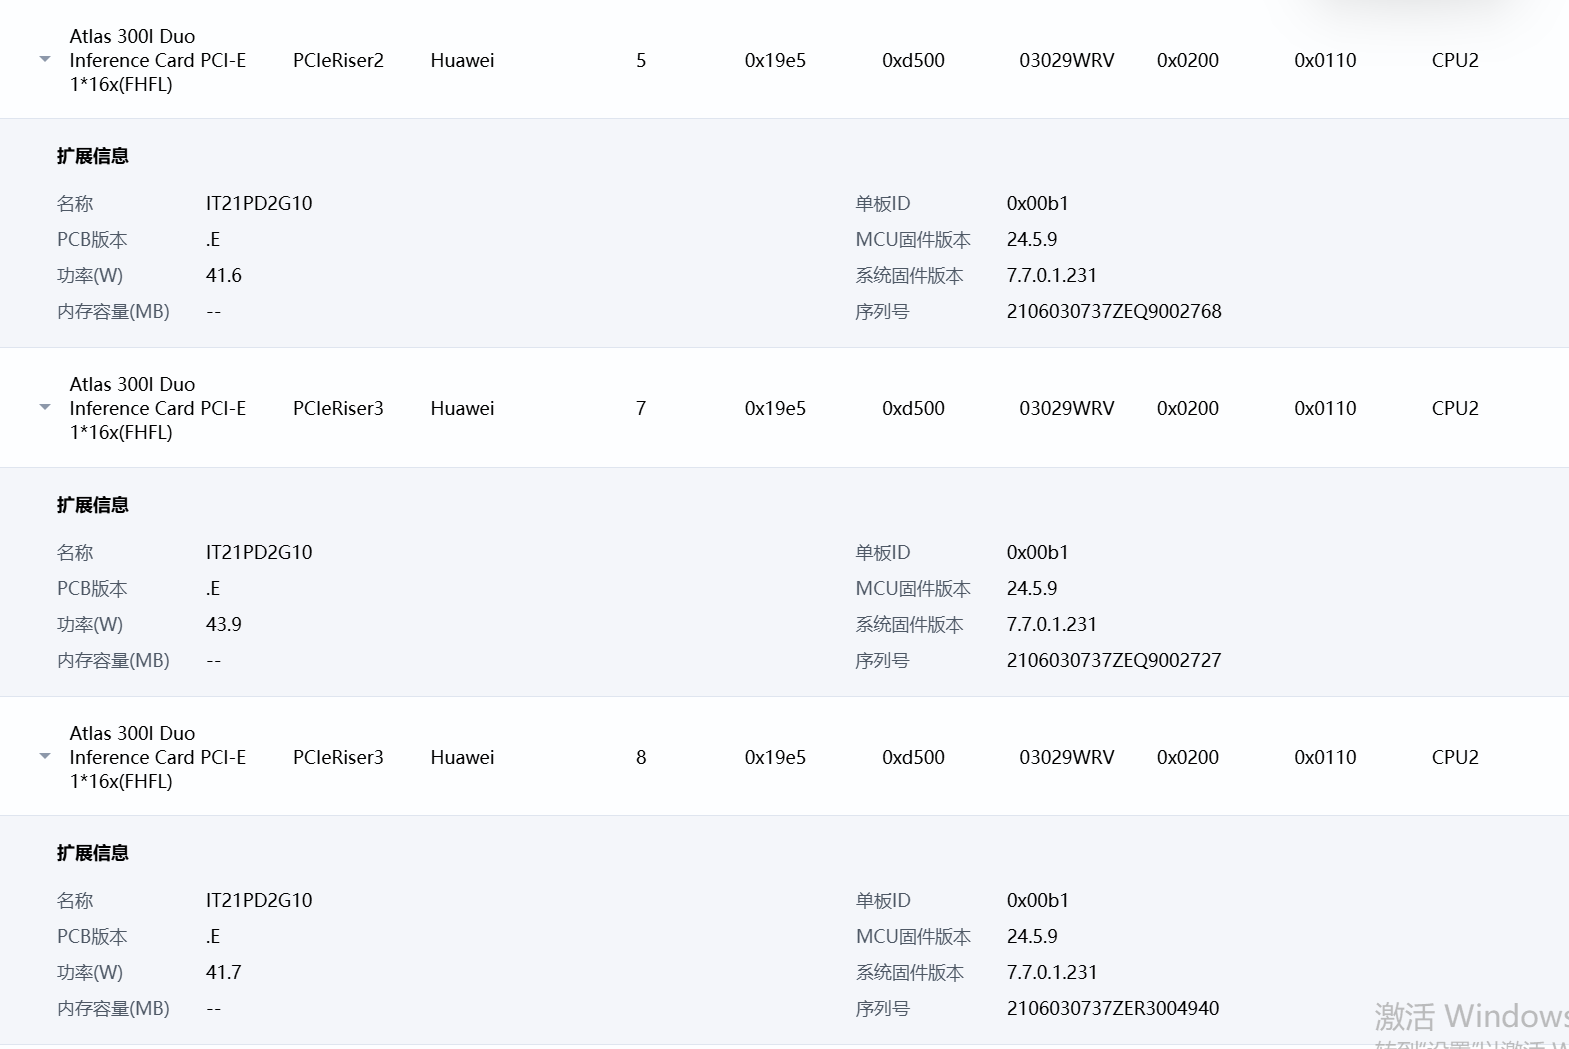1569x1049 pixels.
Task: Click Huawei in the PCIeRiser2 row
Action: tap(462, 60)
